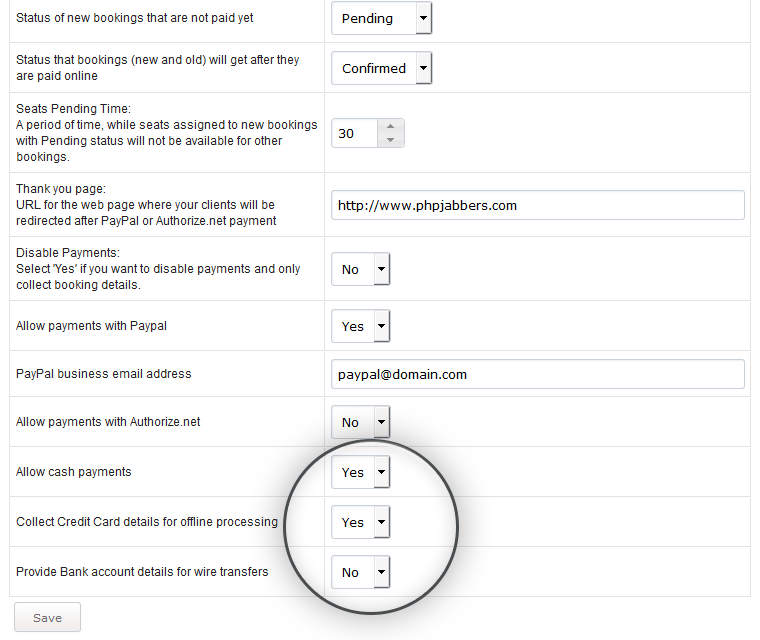The height and width of the screenshot is (640, 760).
Task: Open the Collect Credit Card details dropdown
Action: 361,522
